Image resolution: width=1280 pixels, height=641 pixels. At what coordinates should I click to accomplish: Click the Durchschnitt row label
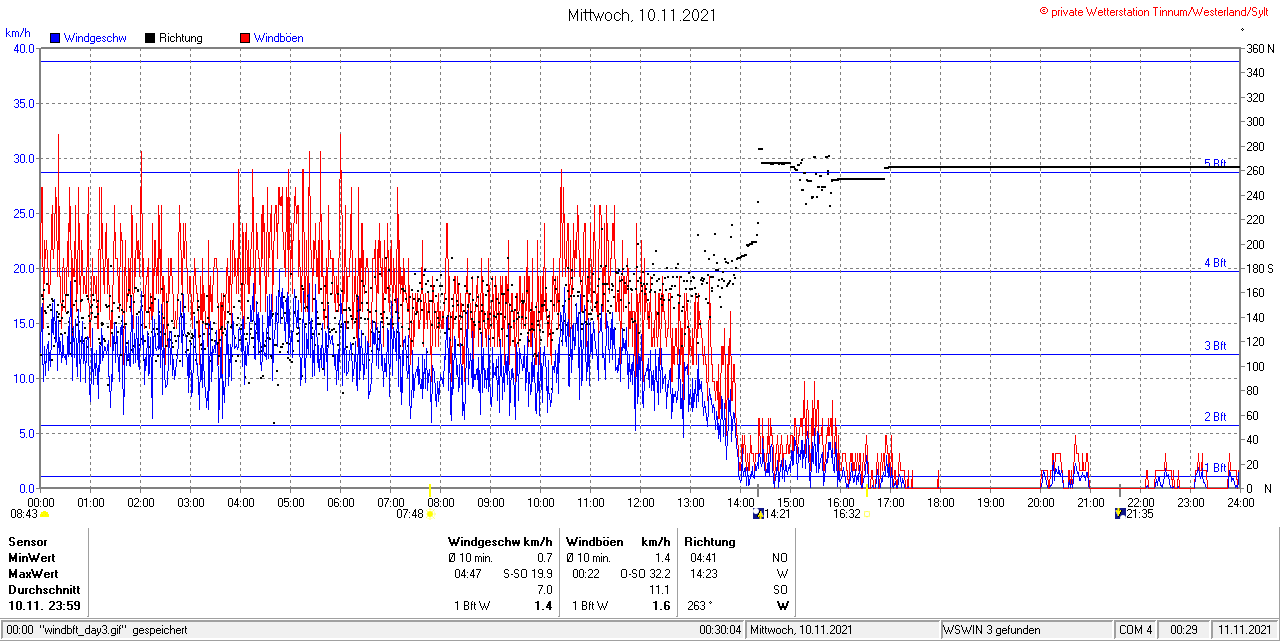pyautogui.click(x=43, y=590)
